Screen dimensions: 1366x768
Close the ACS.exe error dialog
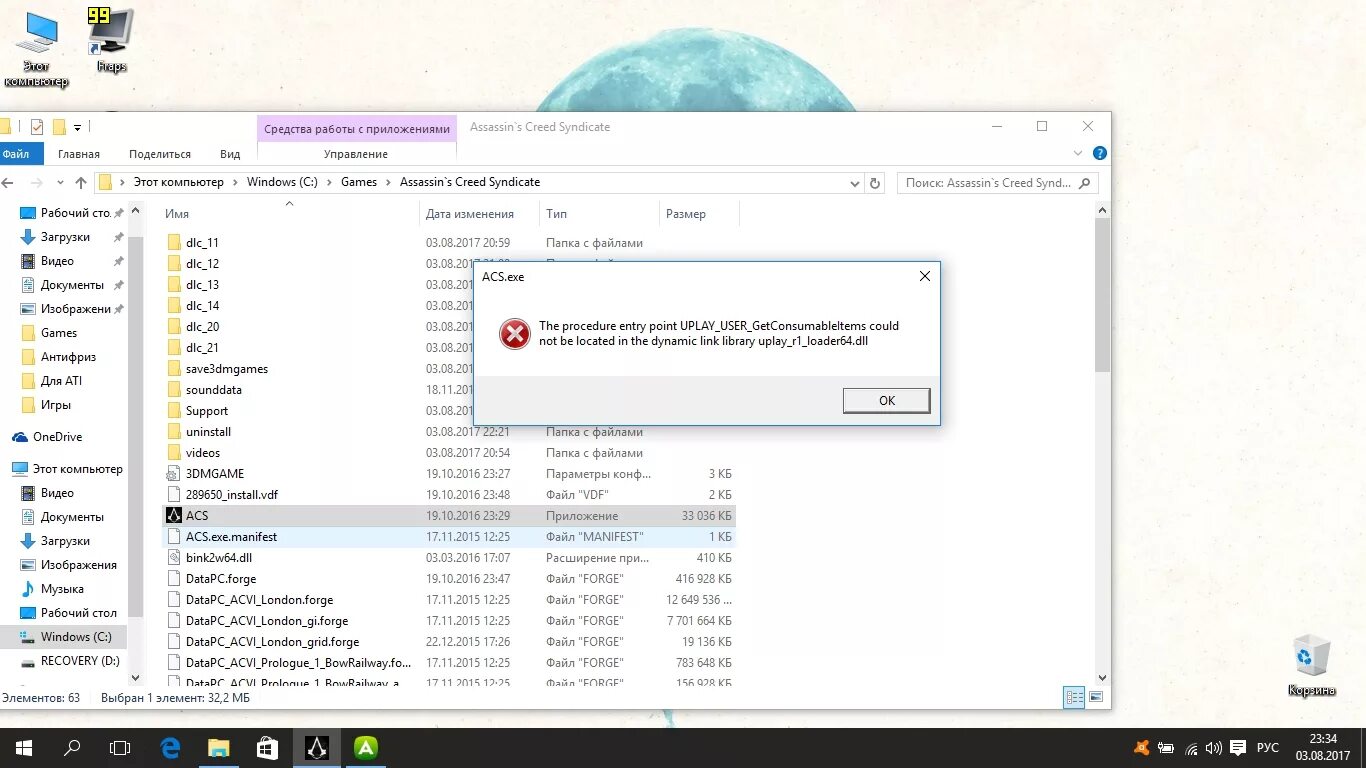(x=925, y=276)
